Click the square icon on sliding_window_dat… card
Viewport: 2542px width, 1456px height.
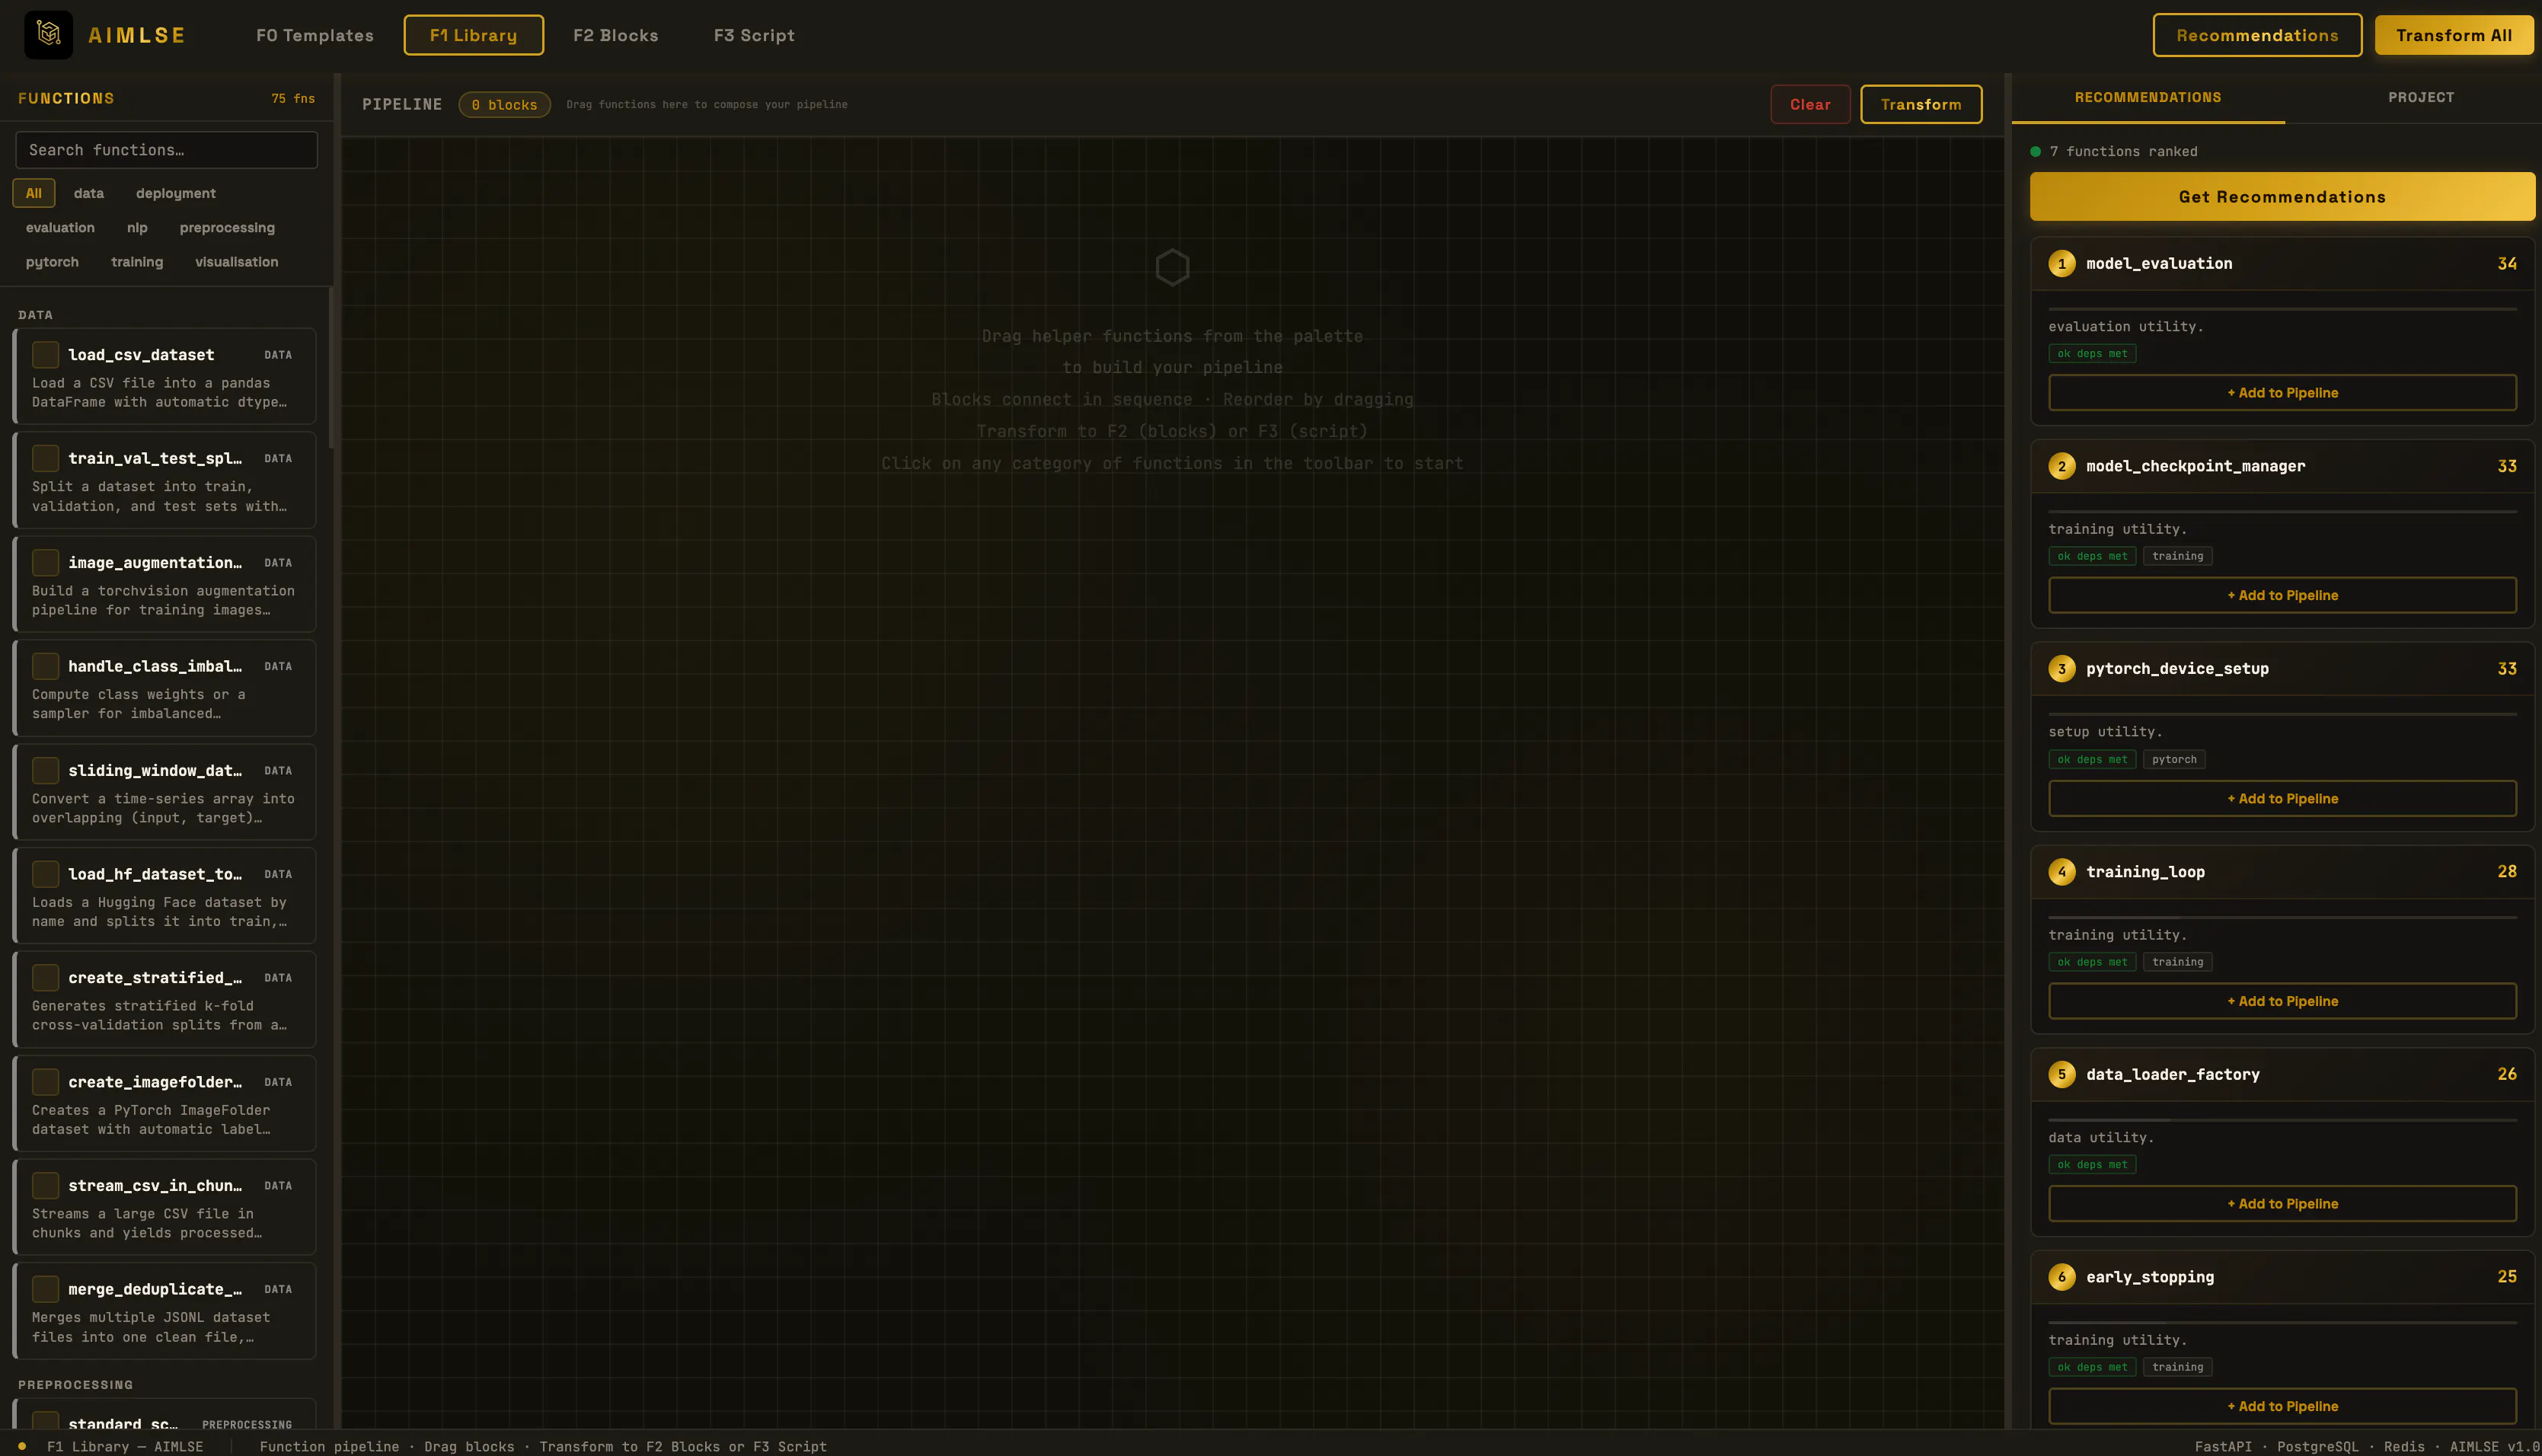(x=45, y=770)
